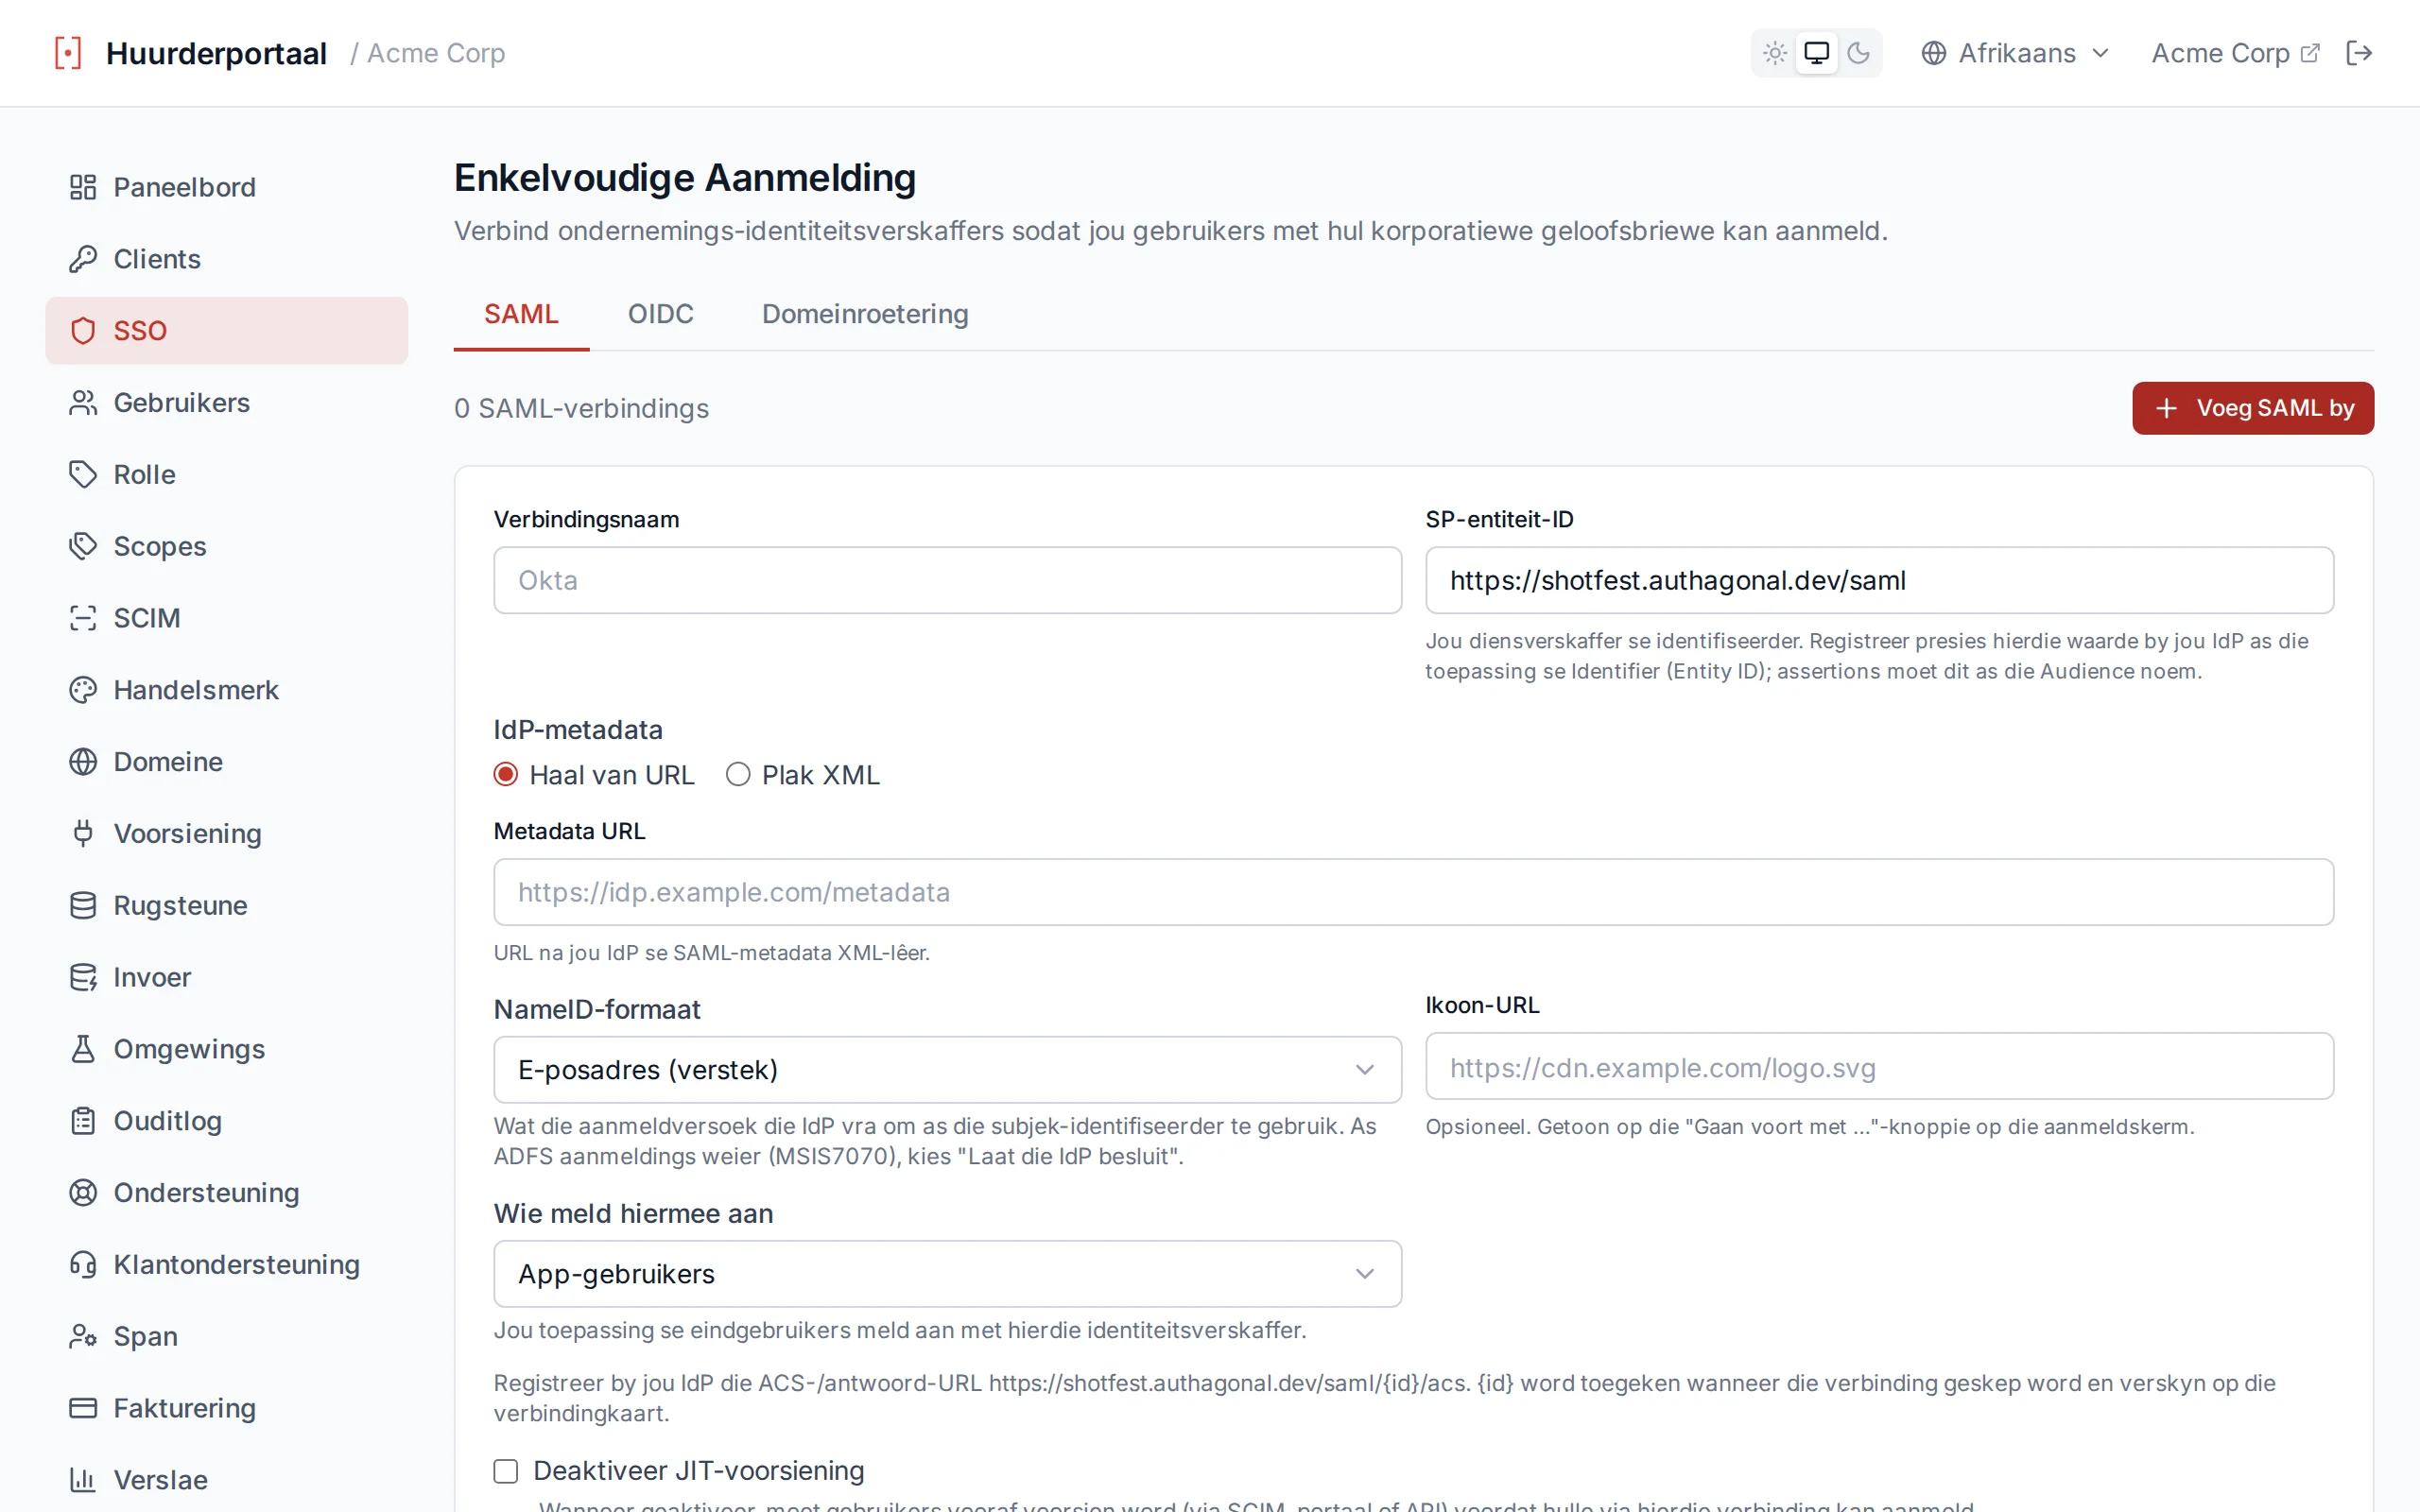Click the Huurderportaal title link
This screenshot has width=2420, height=1512.
pyautogui.click(x=216, y=53)
